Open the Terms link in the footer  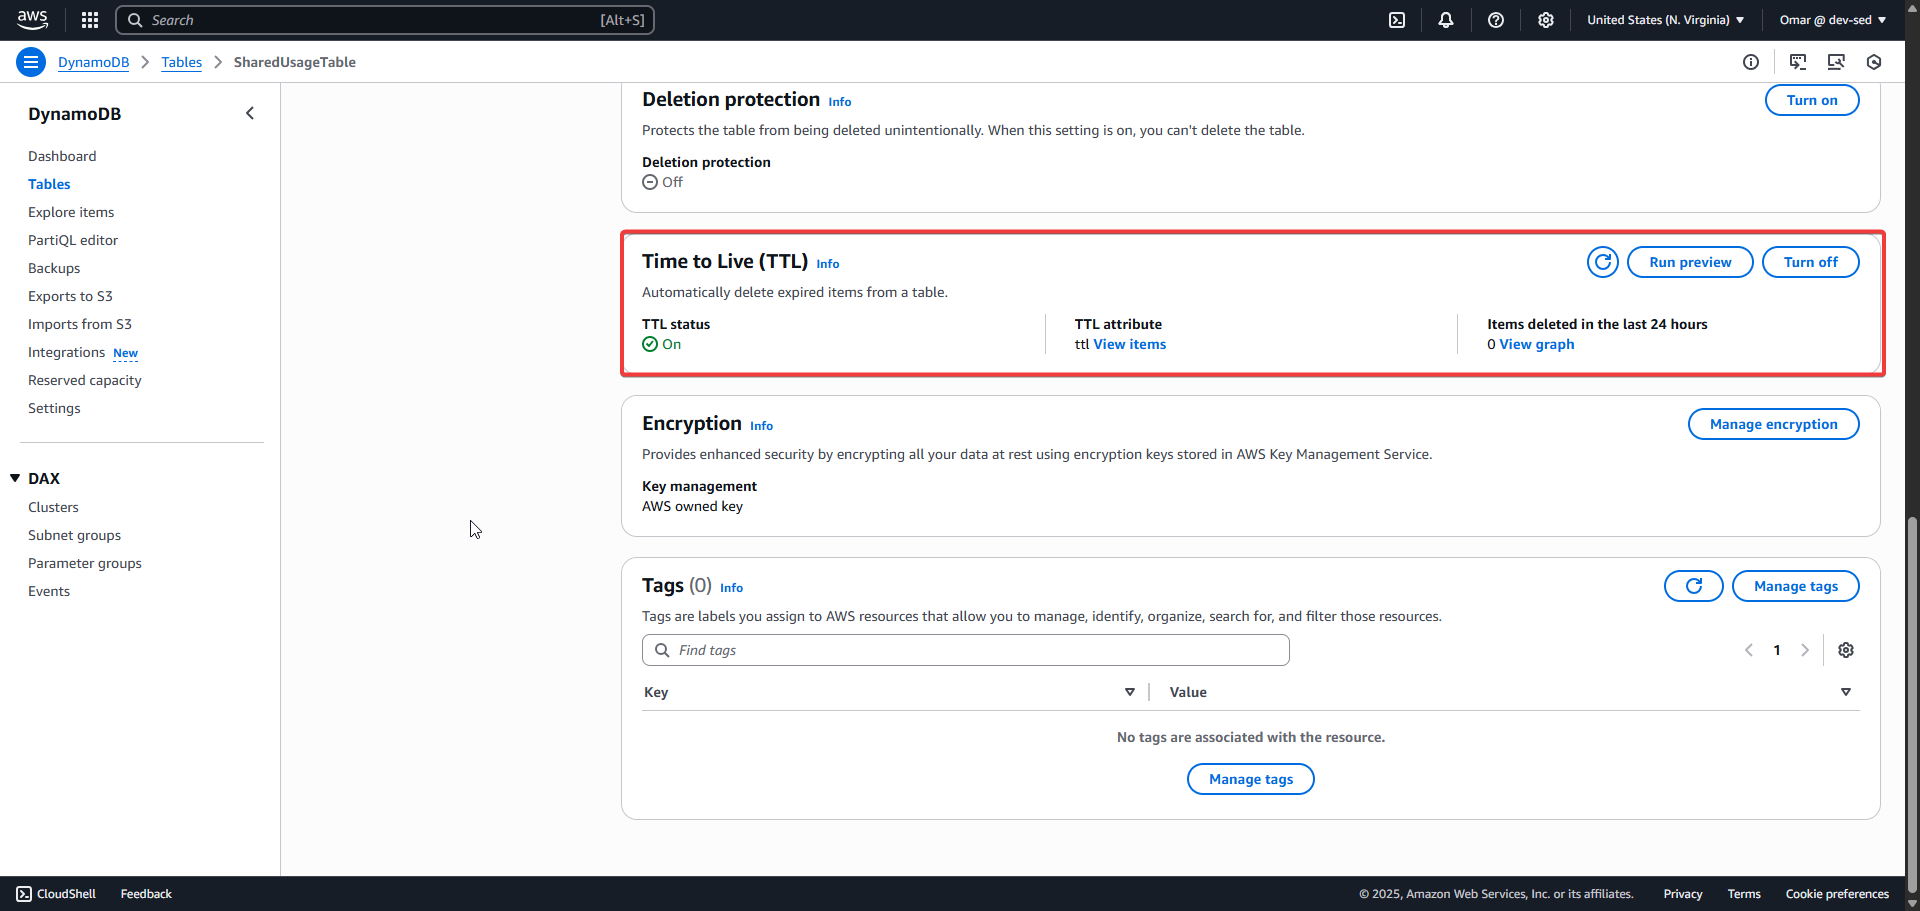[1744, 894]
